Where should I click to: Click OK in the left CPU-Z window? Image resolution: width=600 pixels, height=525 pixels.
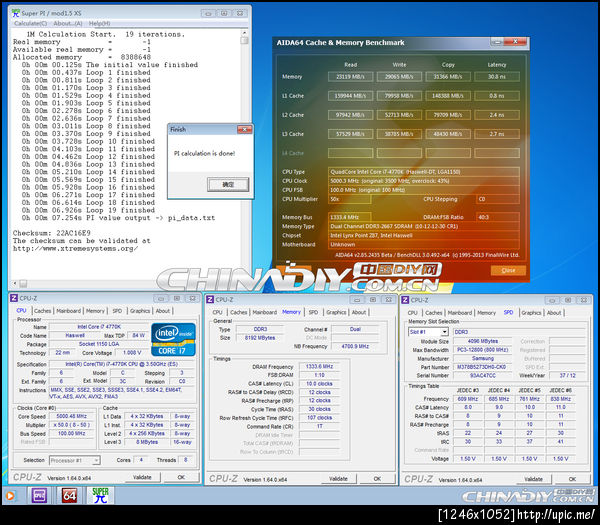coord(181,477)
